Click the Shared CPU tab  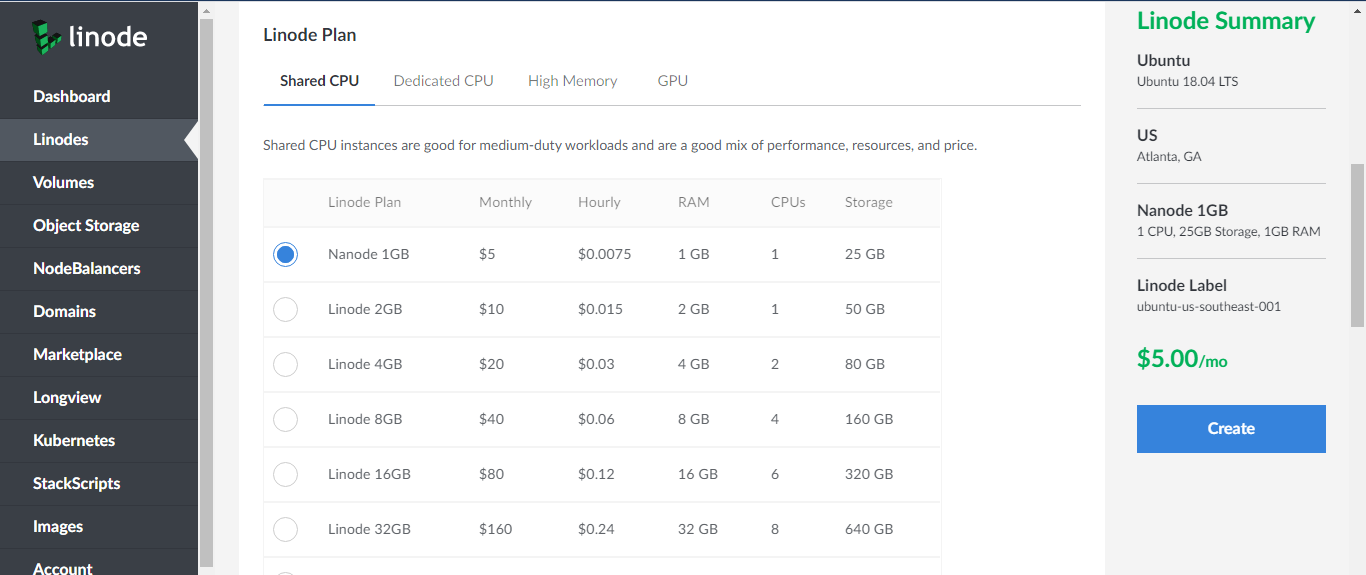tap(319, 81)
